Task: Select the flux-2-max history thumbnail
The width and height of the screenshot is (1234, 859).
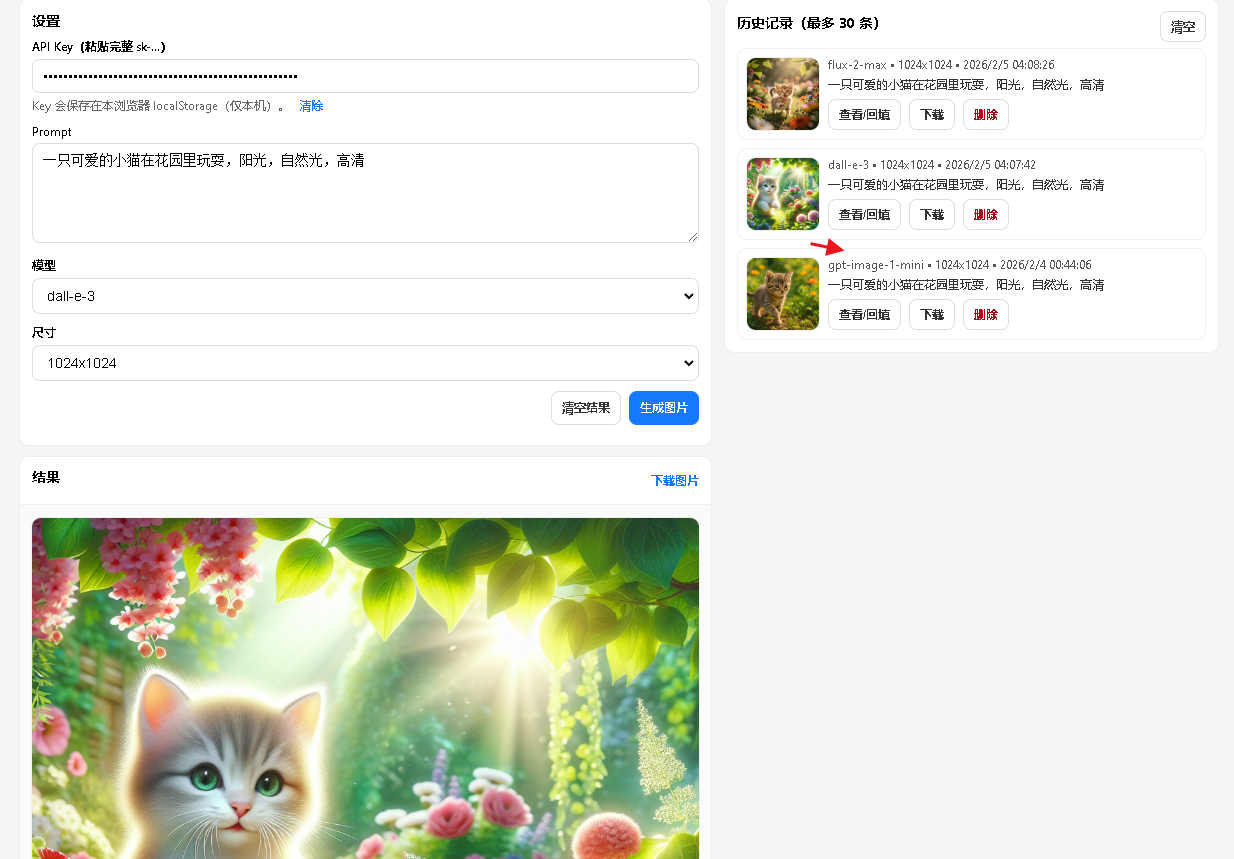Action: [783, 94]
